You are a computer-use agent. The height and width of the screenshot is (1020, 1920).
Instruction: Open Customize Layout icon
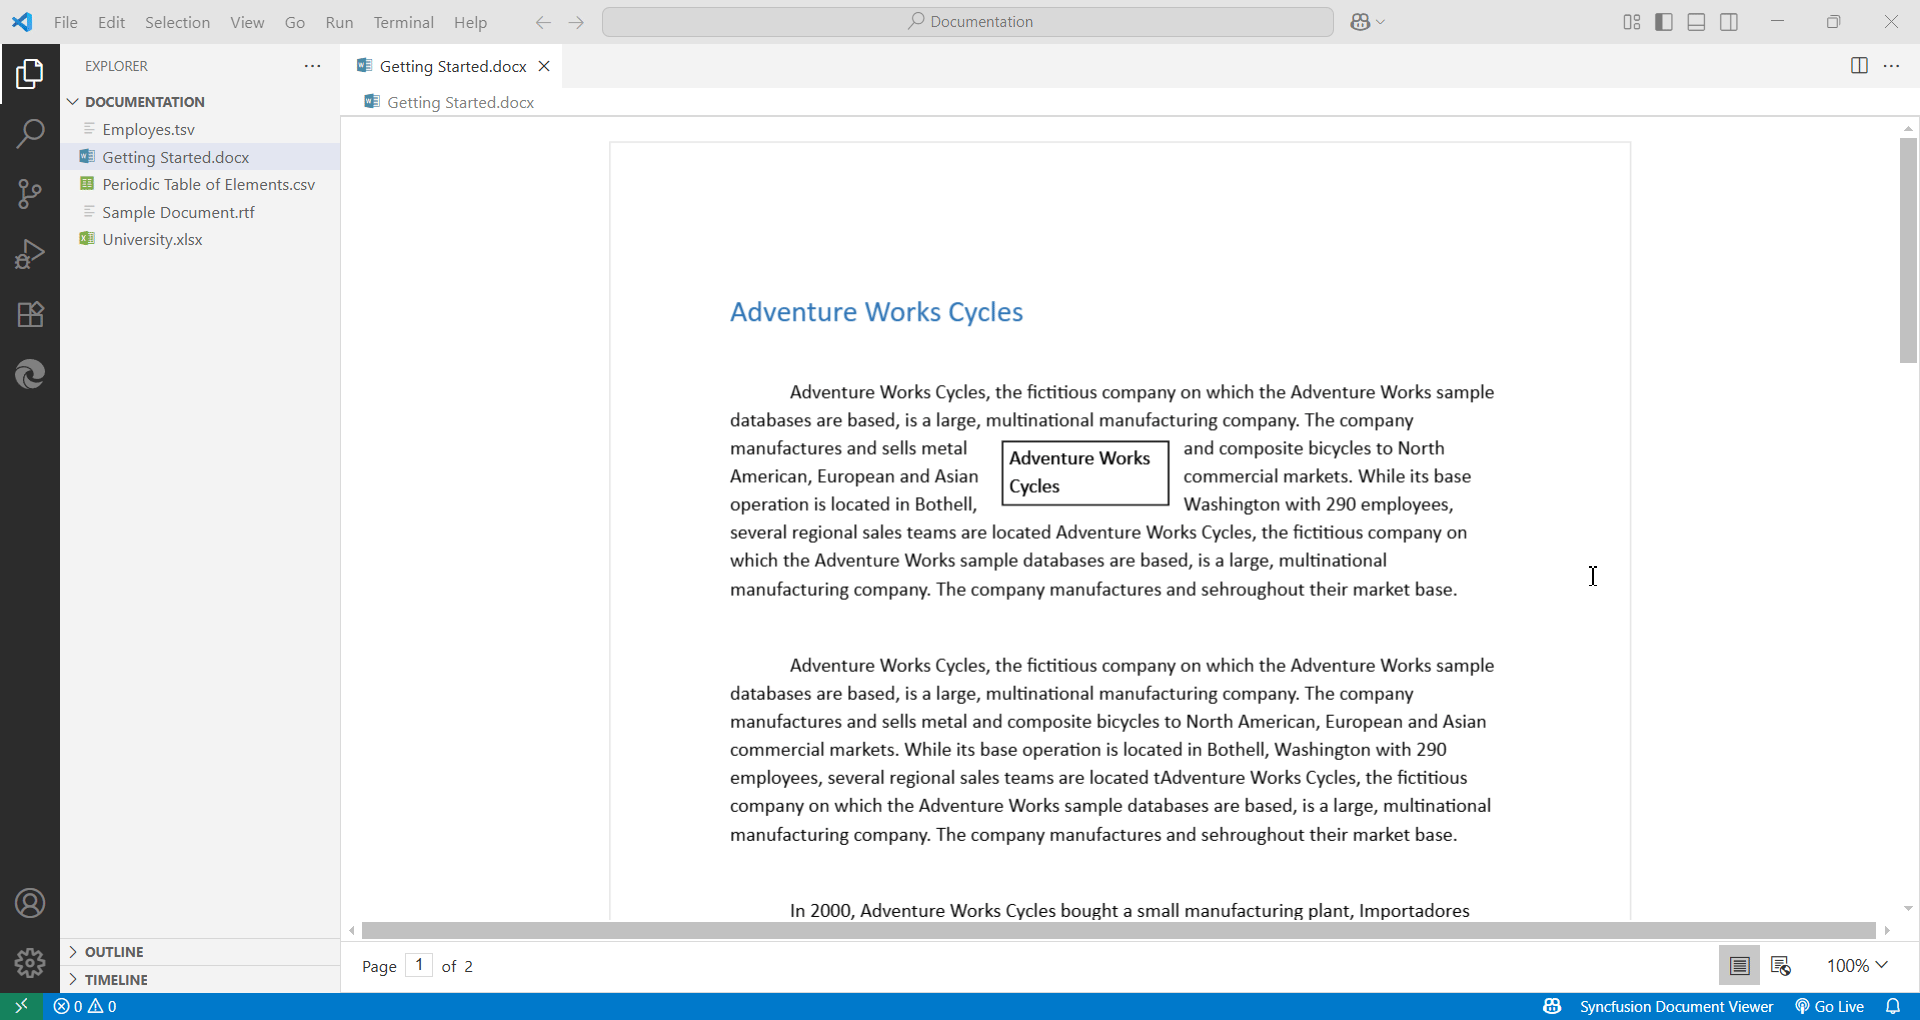tap(1632, 22)
